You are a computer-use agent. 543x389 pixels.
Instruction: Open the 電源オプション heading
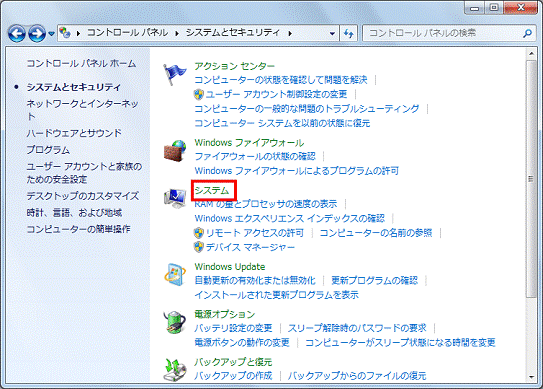[x=224, y=314]
